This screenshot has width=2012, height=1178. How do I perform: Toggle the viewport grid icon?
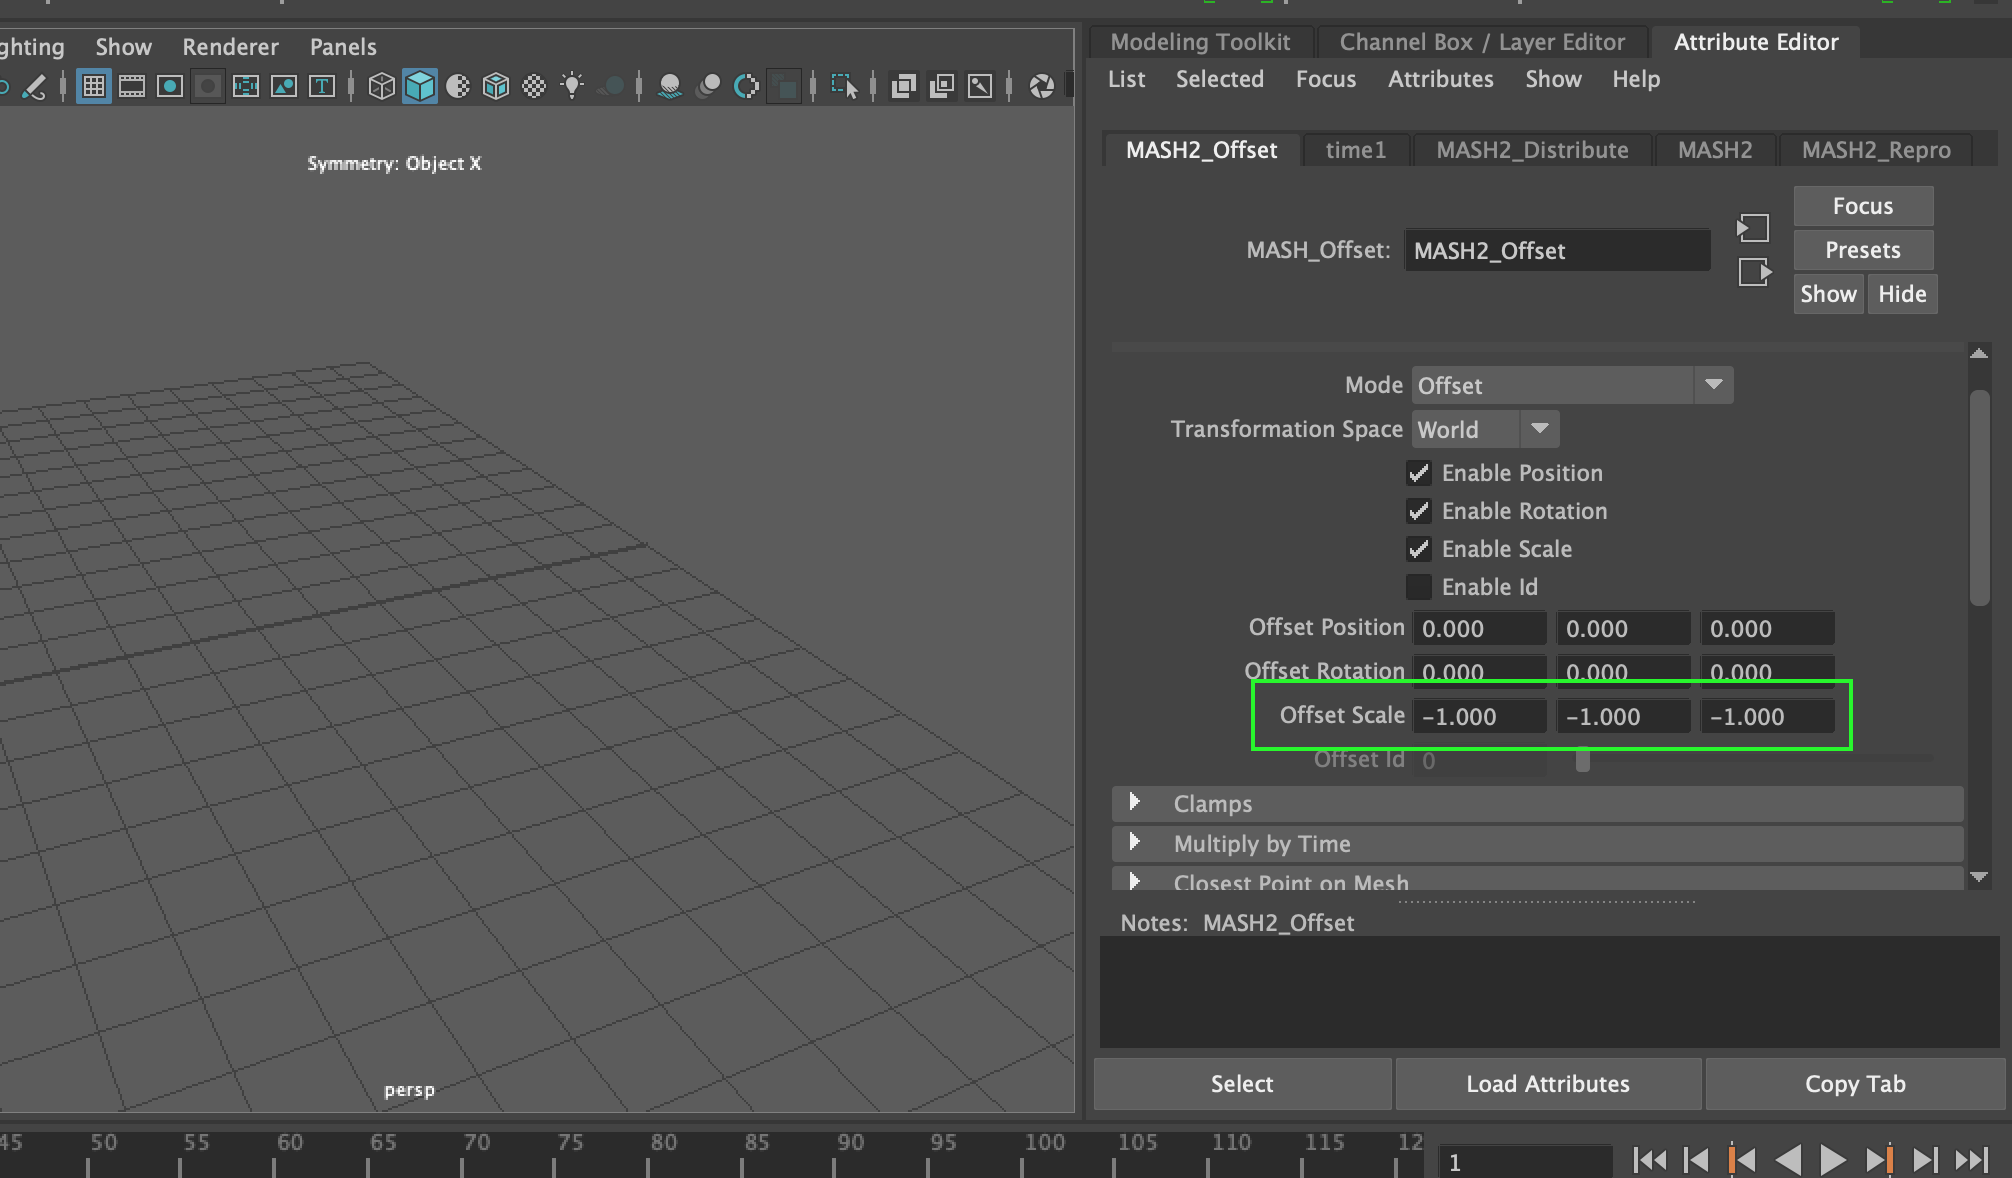point(93,87)
